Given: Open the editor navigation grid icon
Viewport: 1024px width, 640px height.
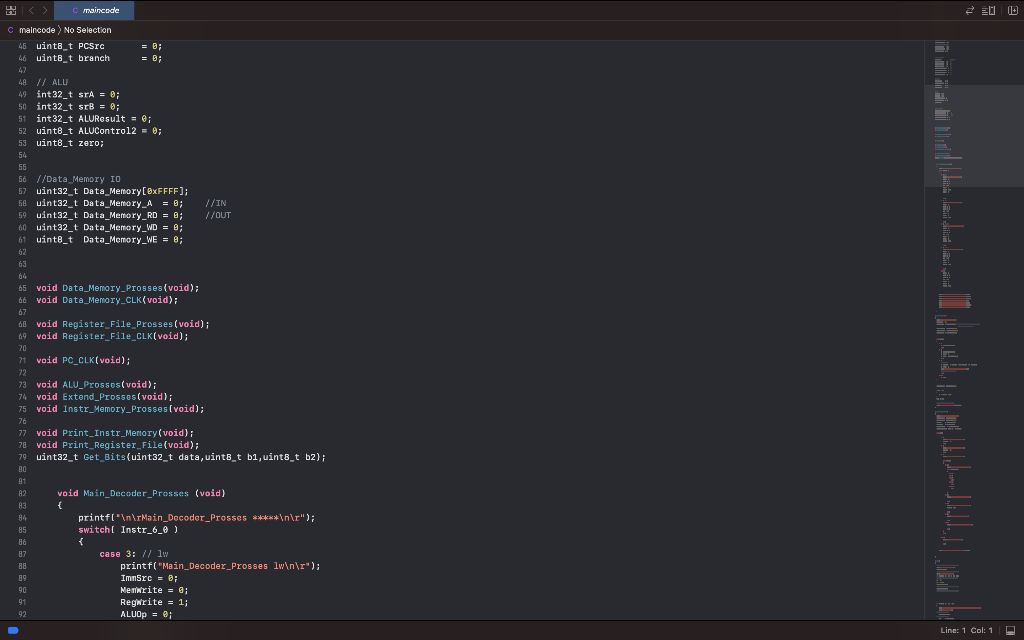Looking at the screenshot, I should [x=11, y=10].
